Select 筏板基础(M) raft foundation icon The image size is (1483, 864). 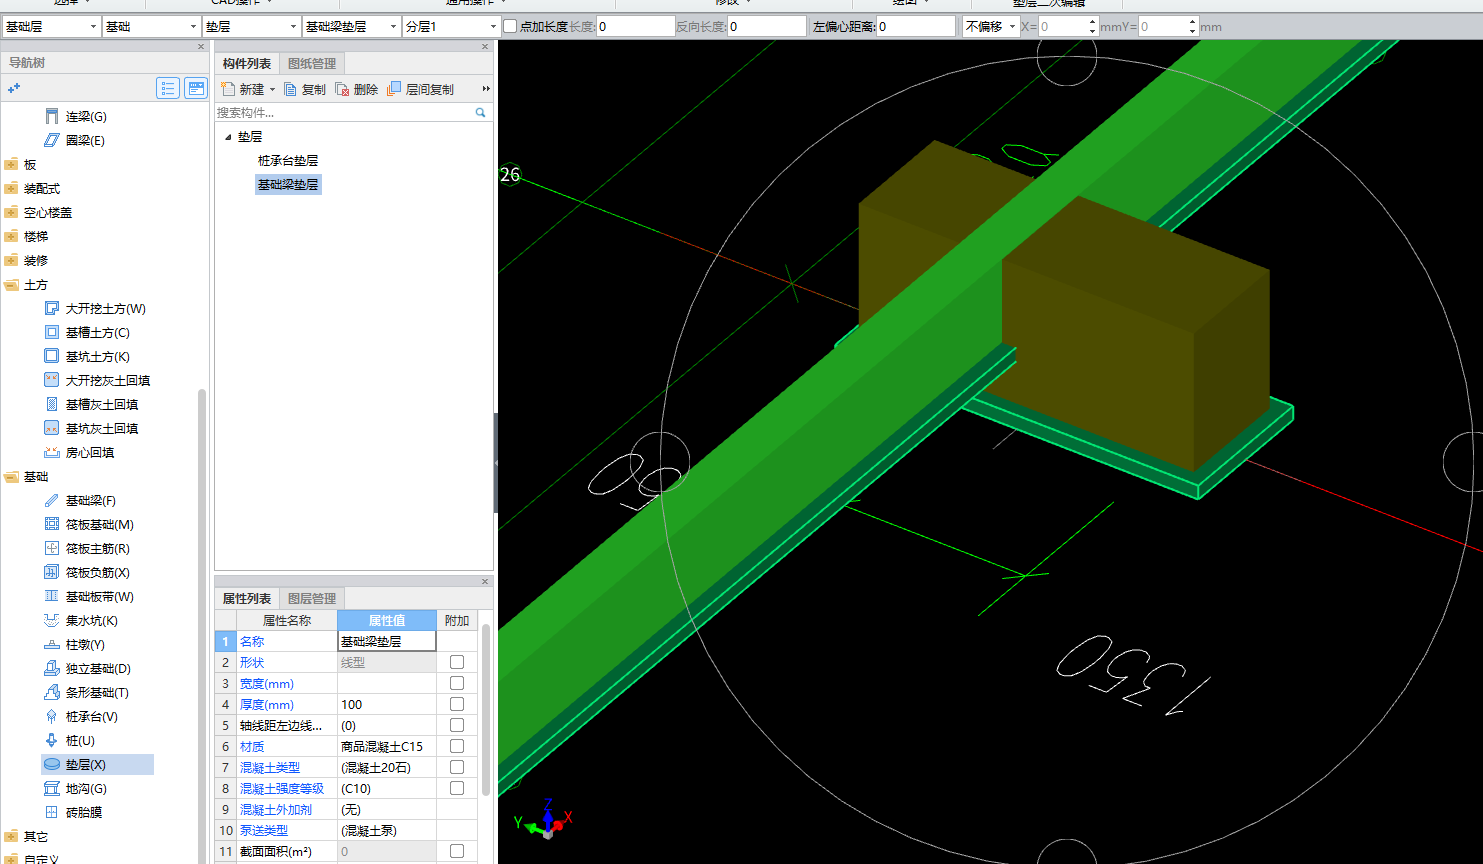(52, 525)
